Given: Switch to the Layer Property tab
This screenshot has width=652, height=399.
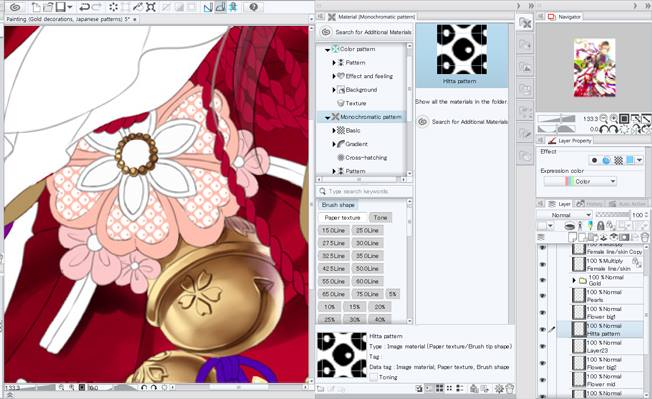Looking at the screenshot, I should 570,141.
